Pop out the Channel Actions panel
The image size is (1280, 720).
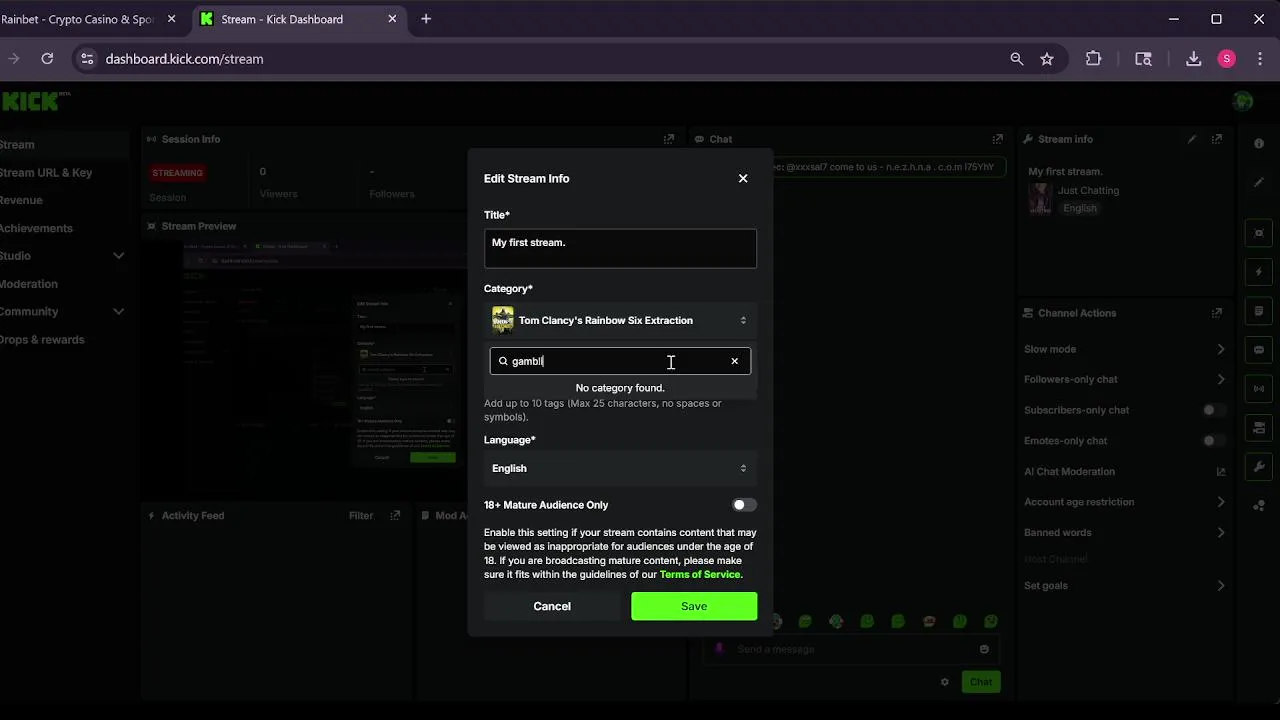coord(1217,313)
